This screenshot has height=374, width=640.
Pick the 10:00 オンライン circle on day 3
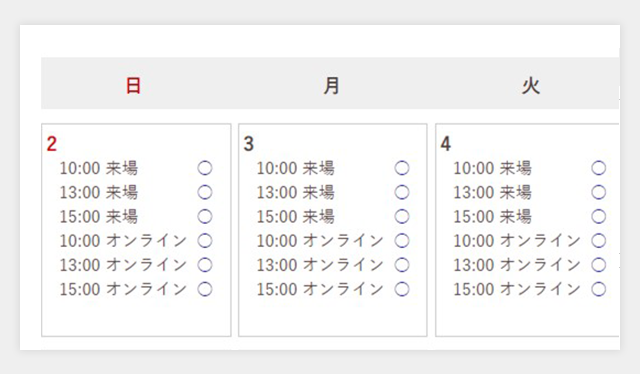tap(402, 241)
